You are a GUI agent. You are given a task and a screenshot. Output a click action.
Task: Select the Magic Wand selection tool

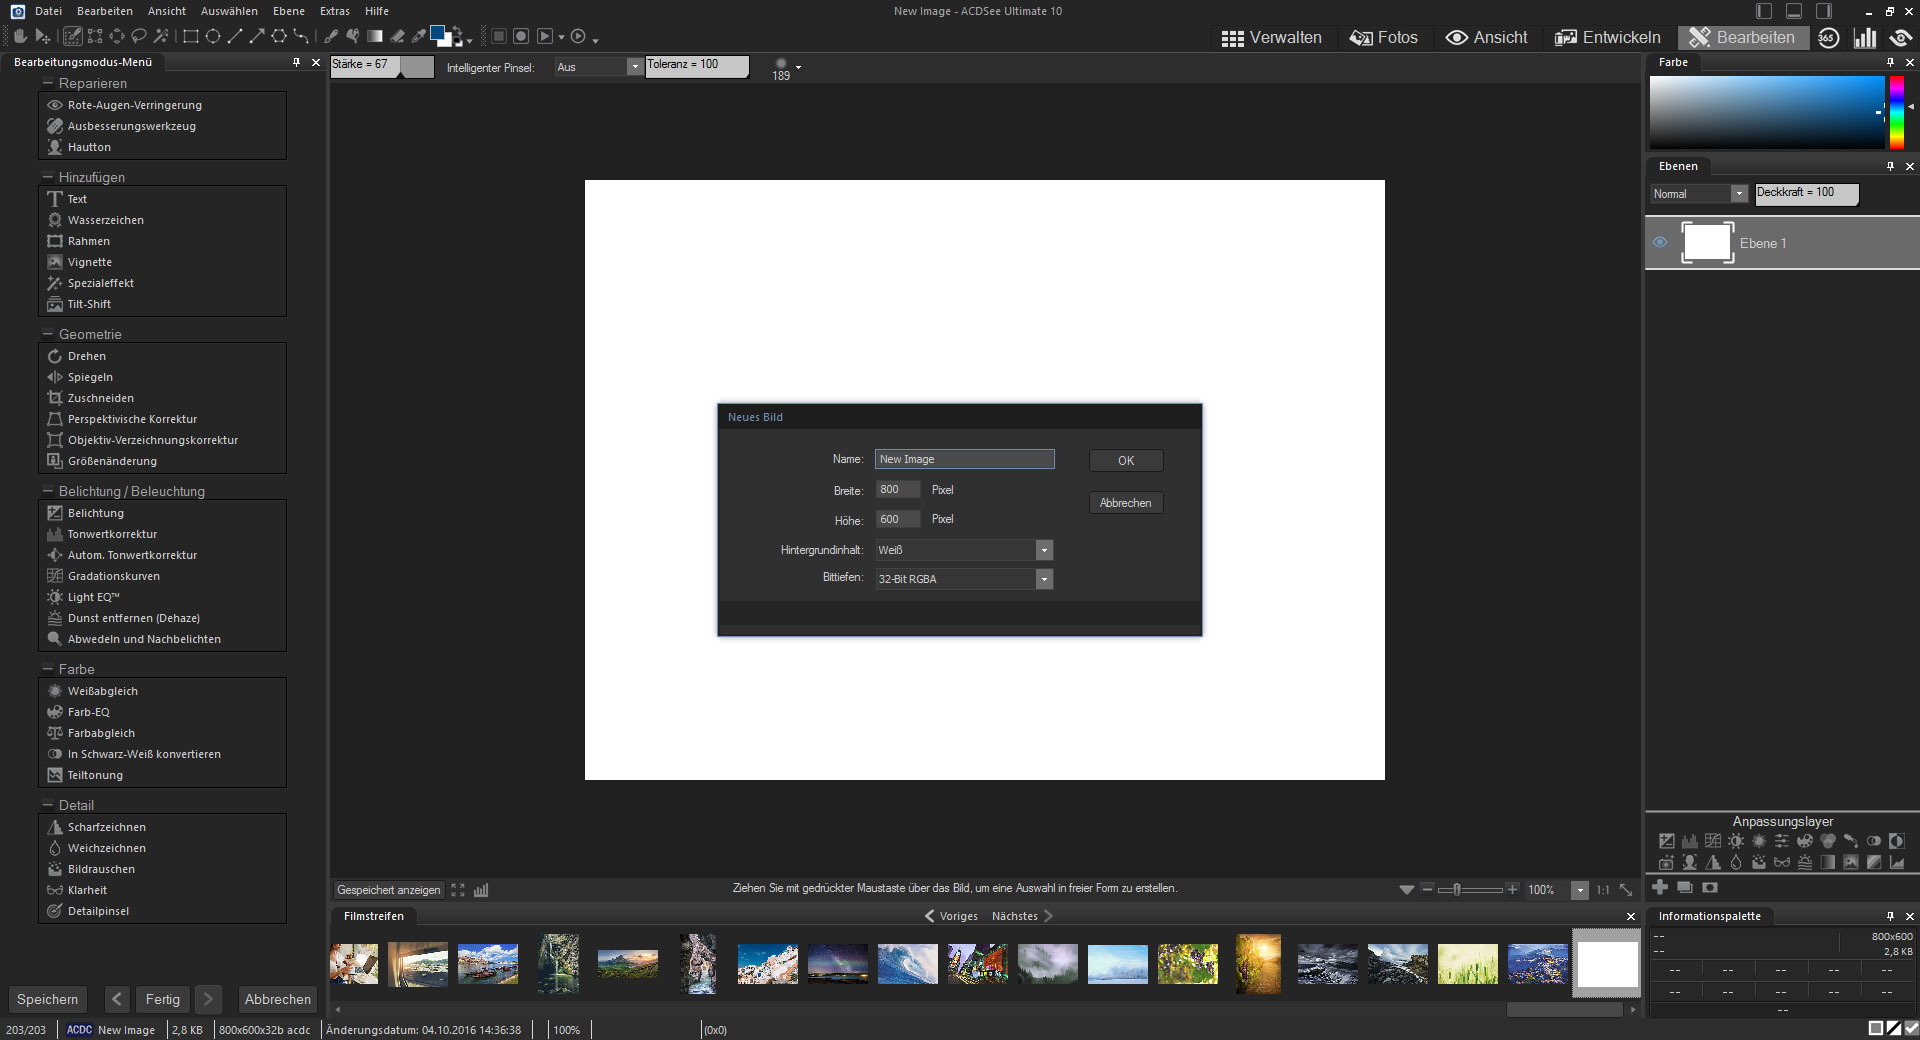click(x=161, y=37)
